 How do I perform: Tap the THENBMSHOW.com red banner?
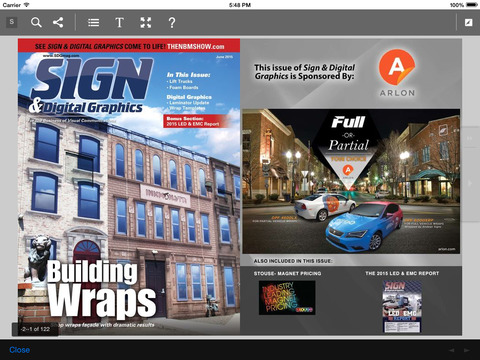tap(129, 46)
